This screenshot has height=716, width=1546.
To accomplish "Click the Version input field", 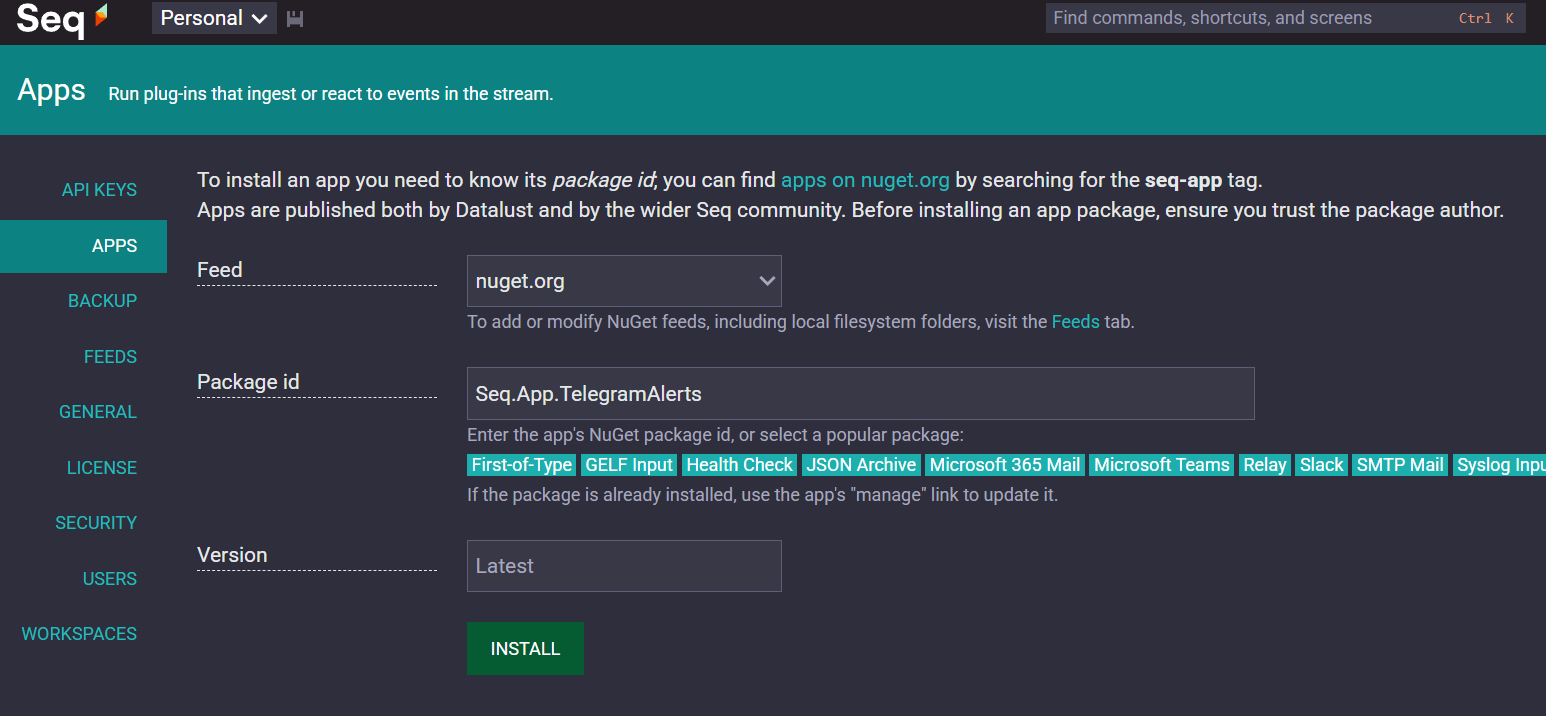I will point(624,566).
